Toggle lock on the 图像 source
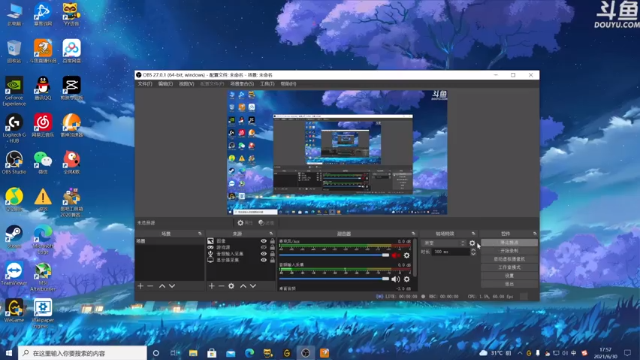This screenshot has width=640, height=360. click(272, 241)
